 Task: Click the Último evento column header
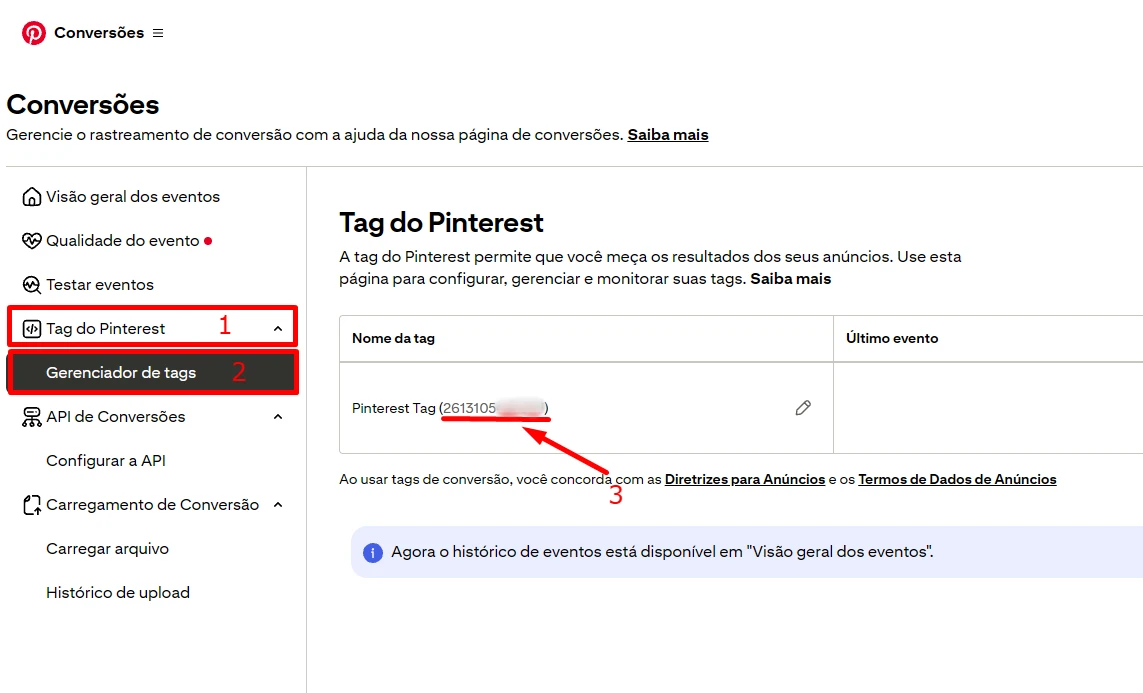pyautogui.click(x=892, y=338)
